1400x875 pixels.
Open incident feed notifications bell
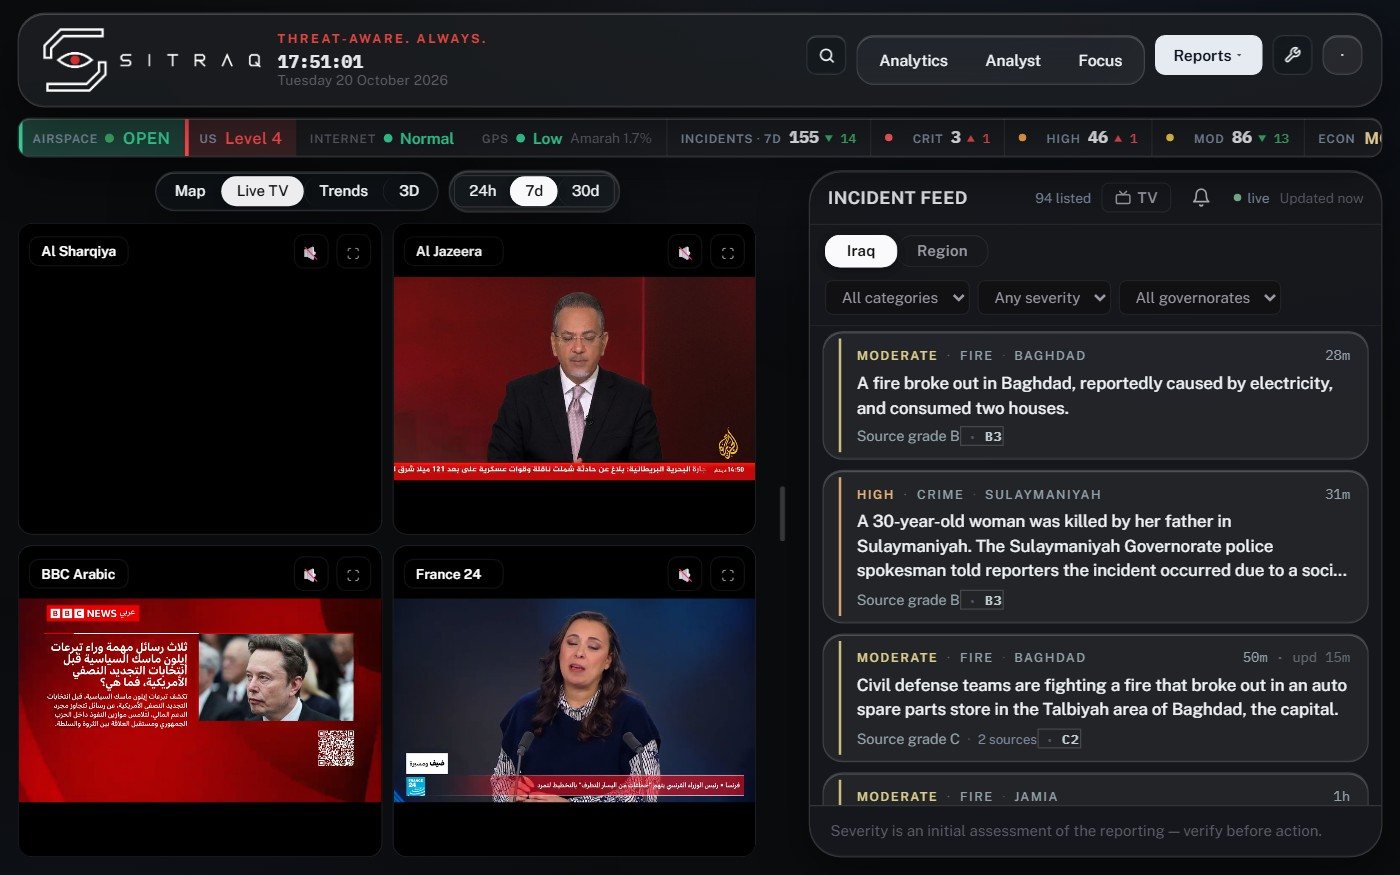[x=1201, y=198]
